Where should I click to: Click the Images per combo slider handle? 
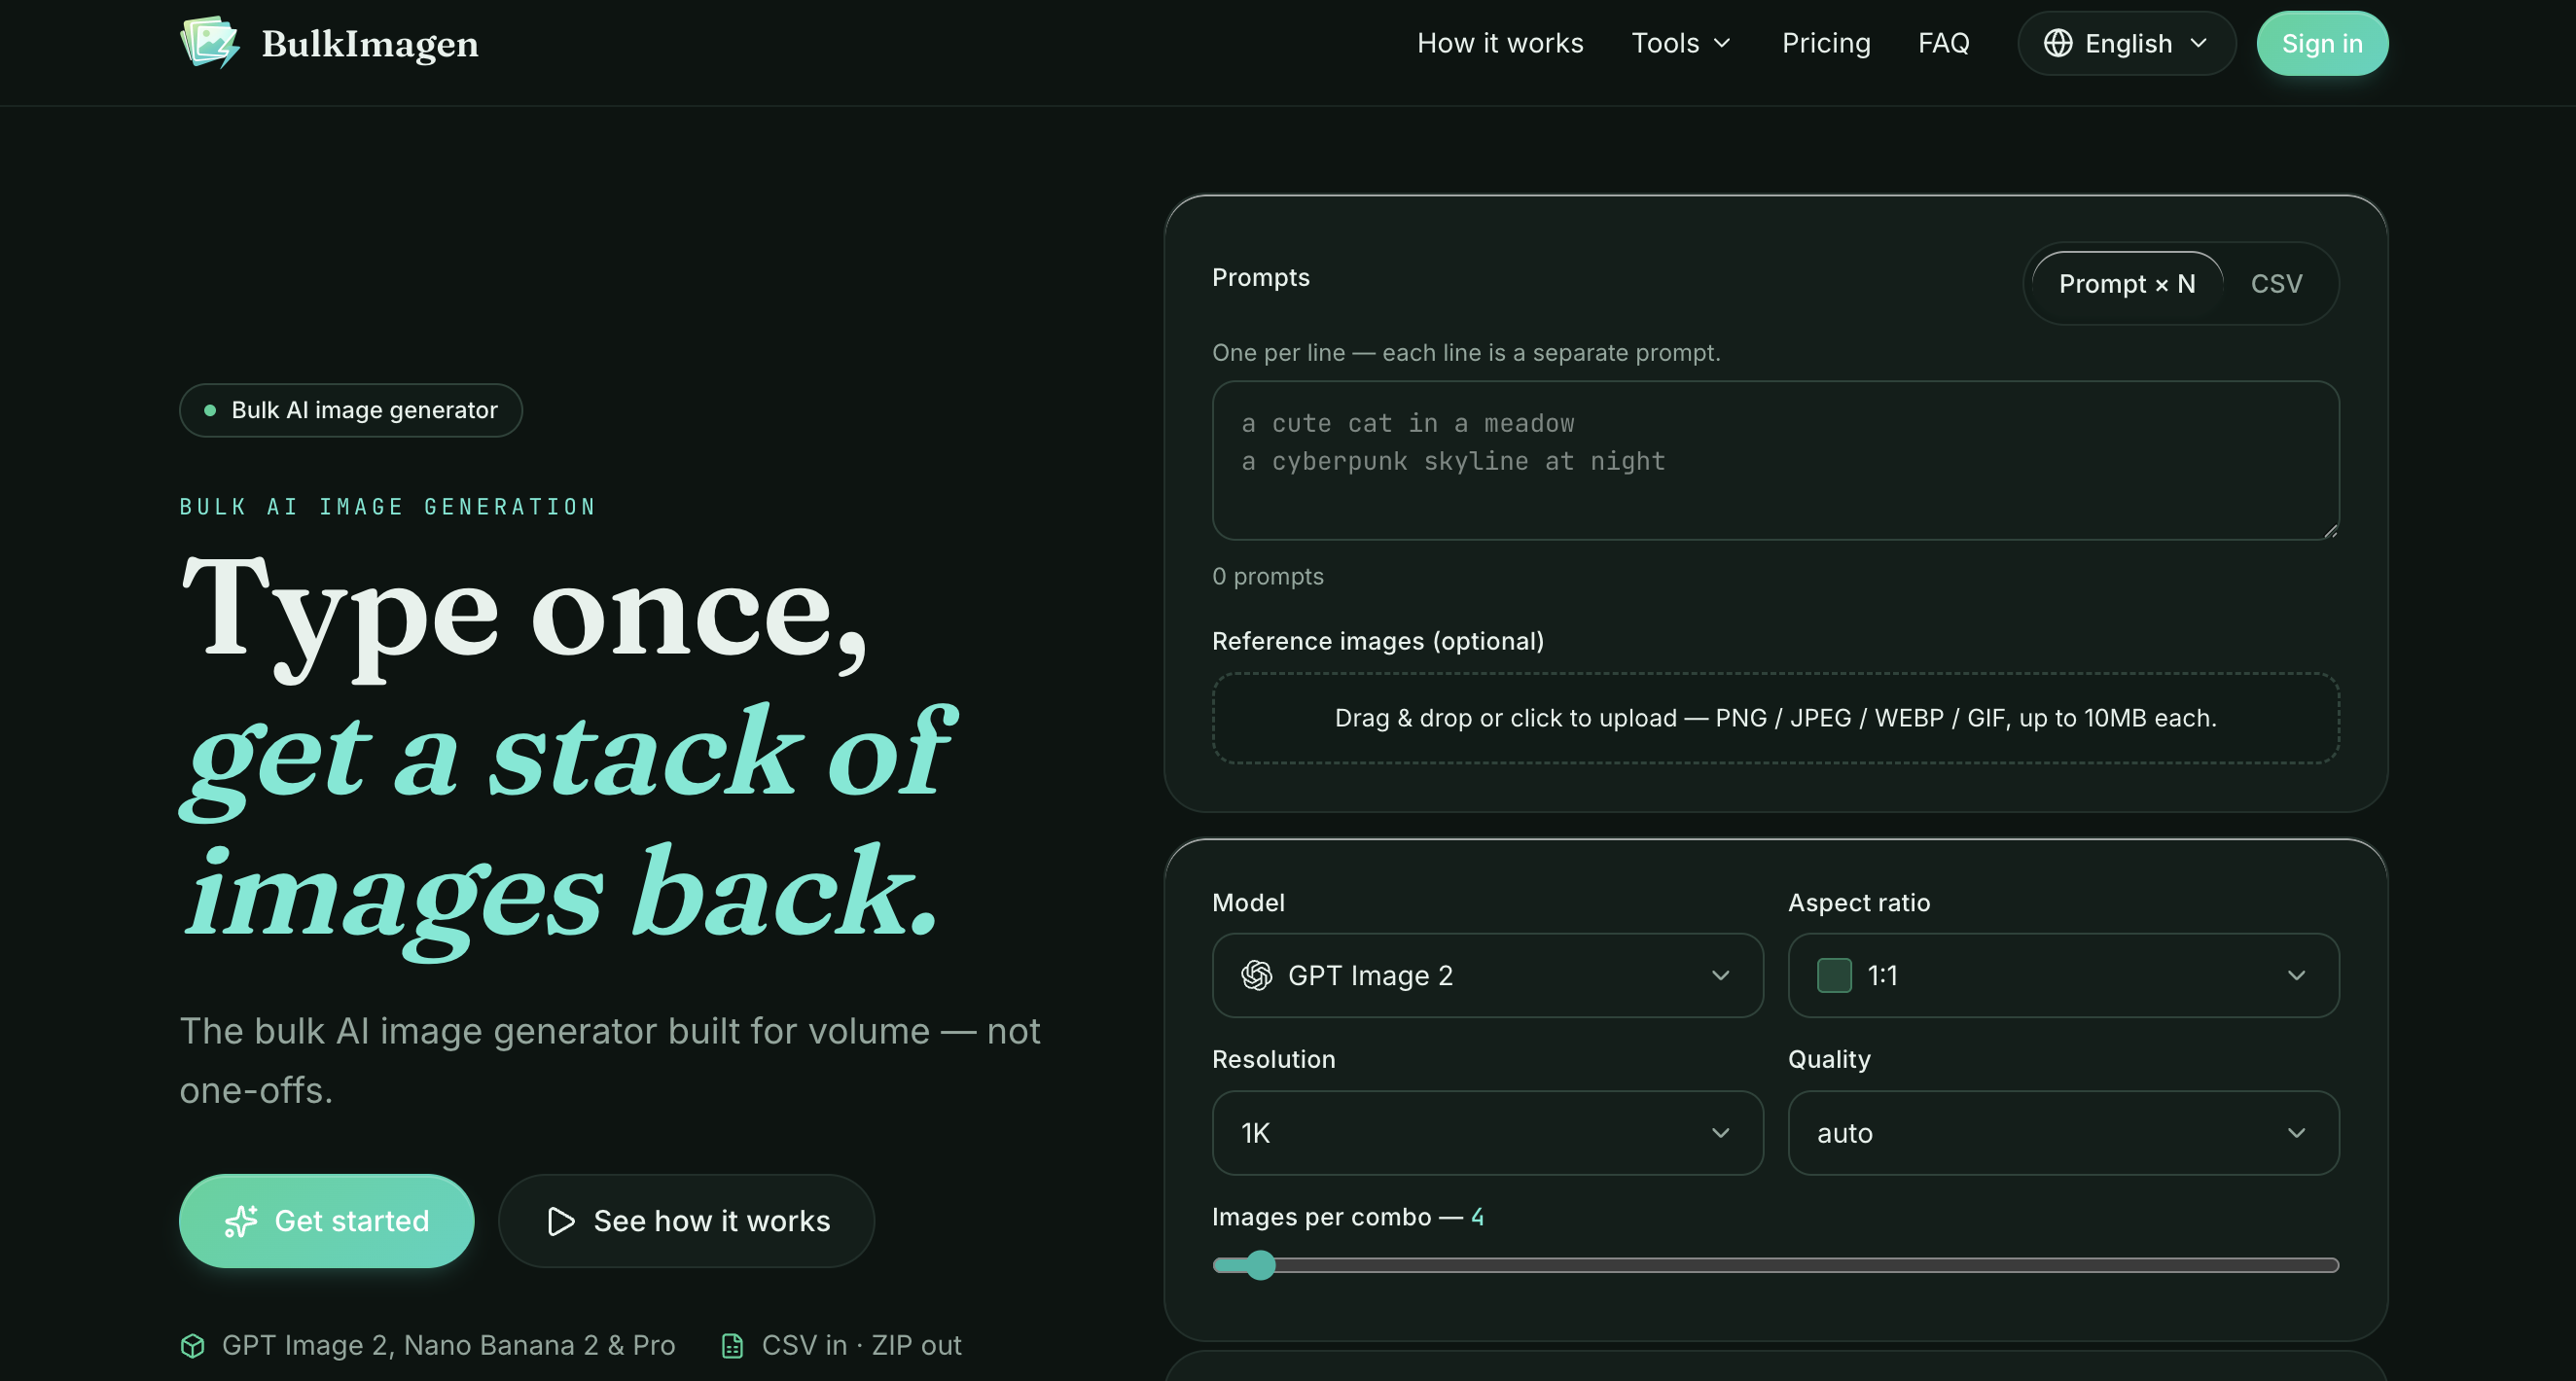pyautogui.click(x=1260, y=1265)
